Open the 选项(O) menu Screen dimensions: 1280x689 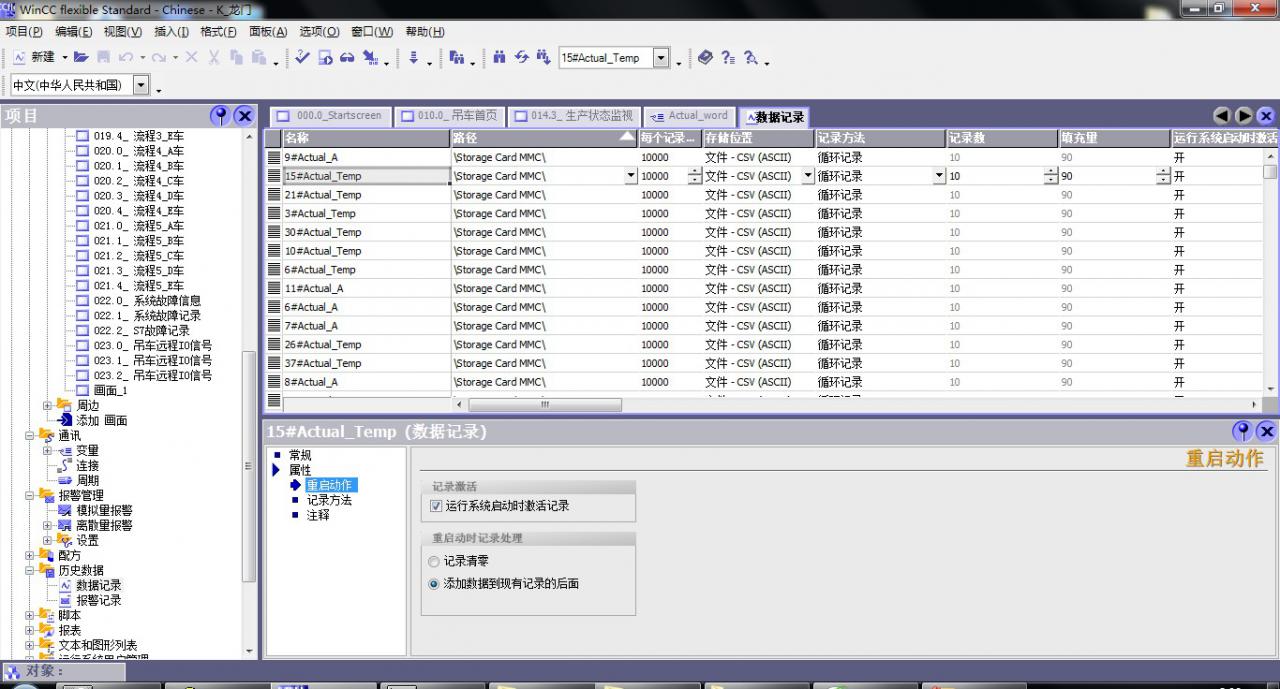tap(319, 32)
